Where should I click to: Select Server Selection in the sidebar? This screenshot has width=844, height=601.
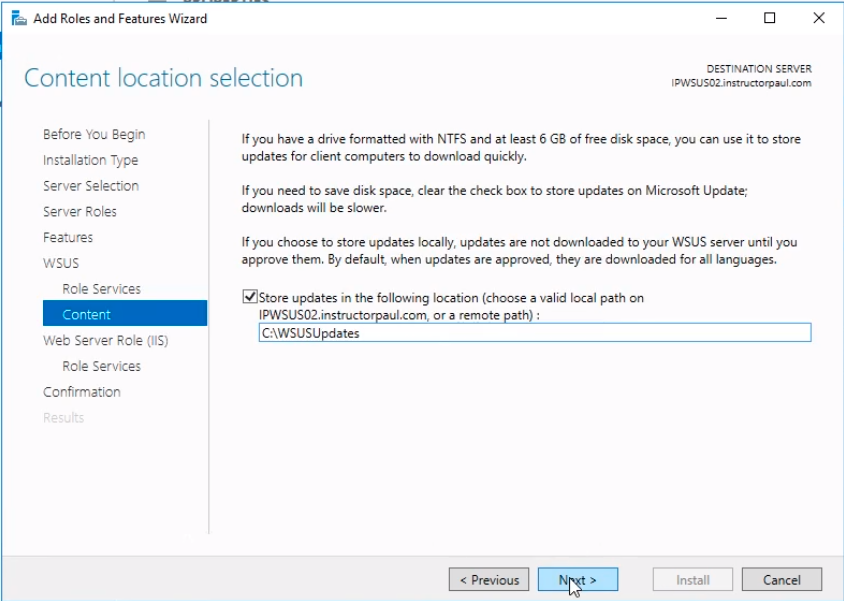pyautogui.click(x=91, y=186)
